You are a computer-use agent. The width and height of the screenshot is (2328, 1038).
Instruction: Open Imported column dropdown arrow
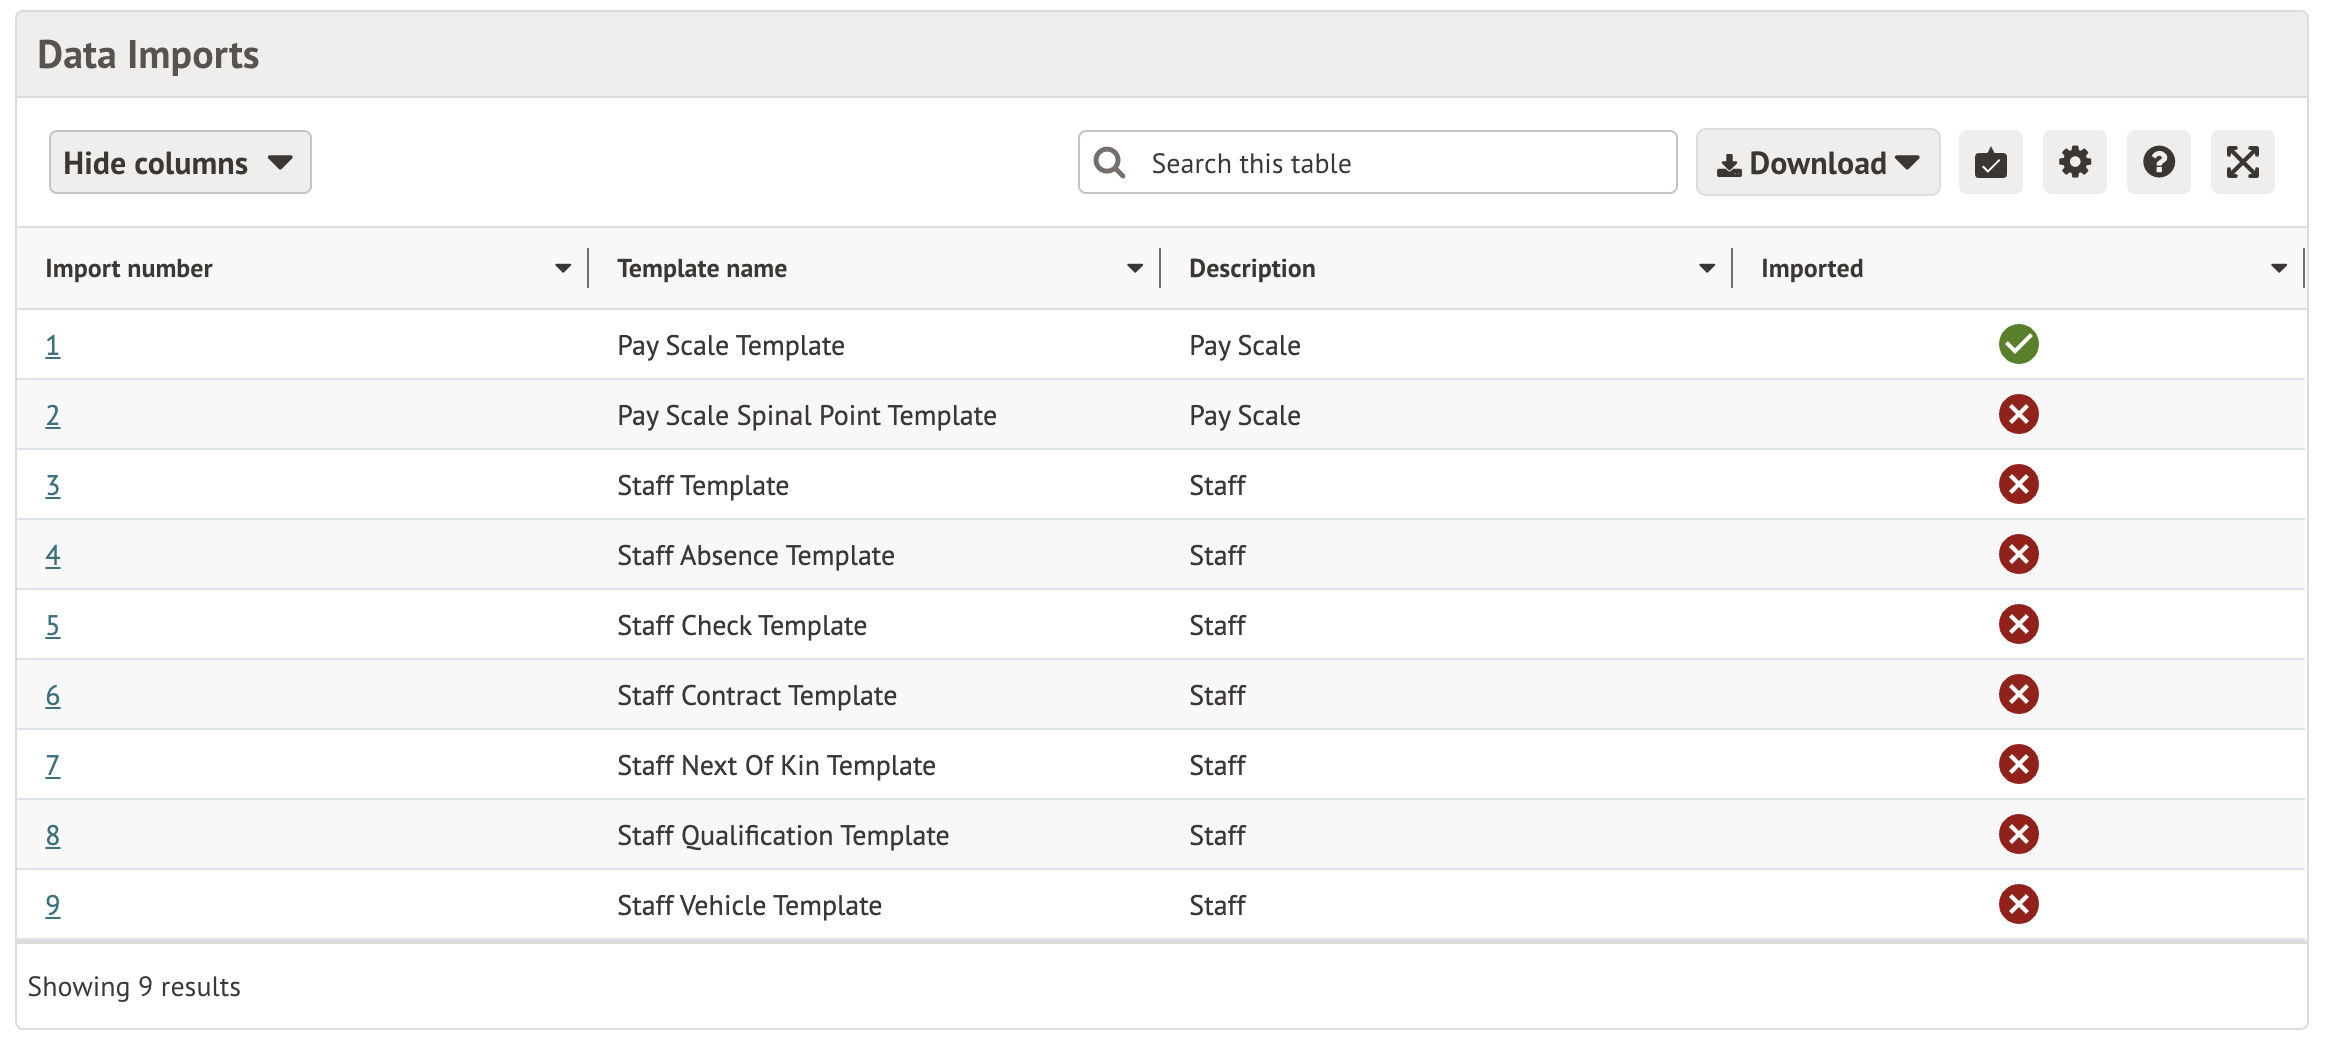2279,268
